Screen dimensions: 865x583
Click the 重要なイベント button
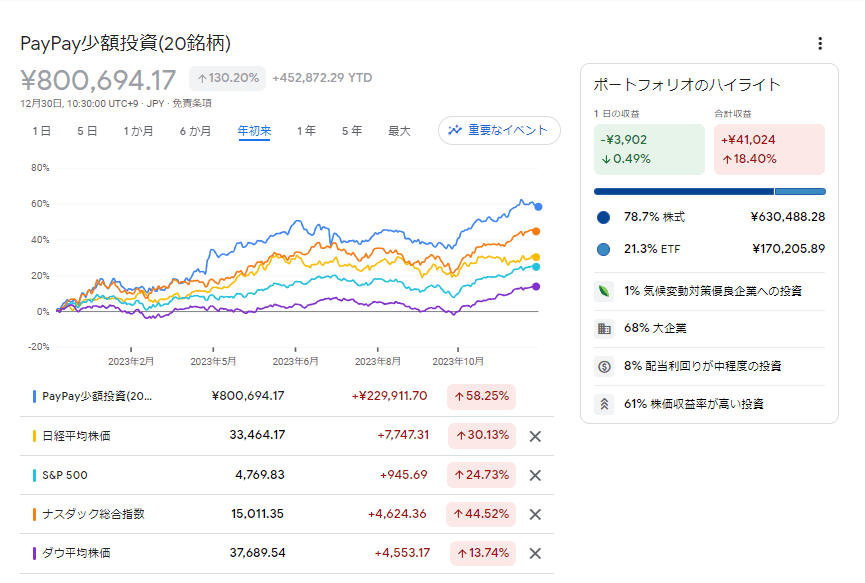(x=499, y=130)
